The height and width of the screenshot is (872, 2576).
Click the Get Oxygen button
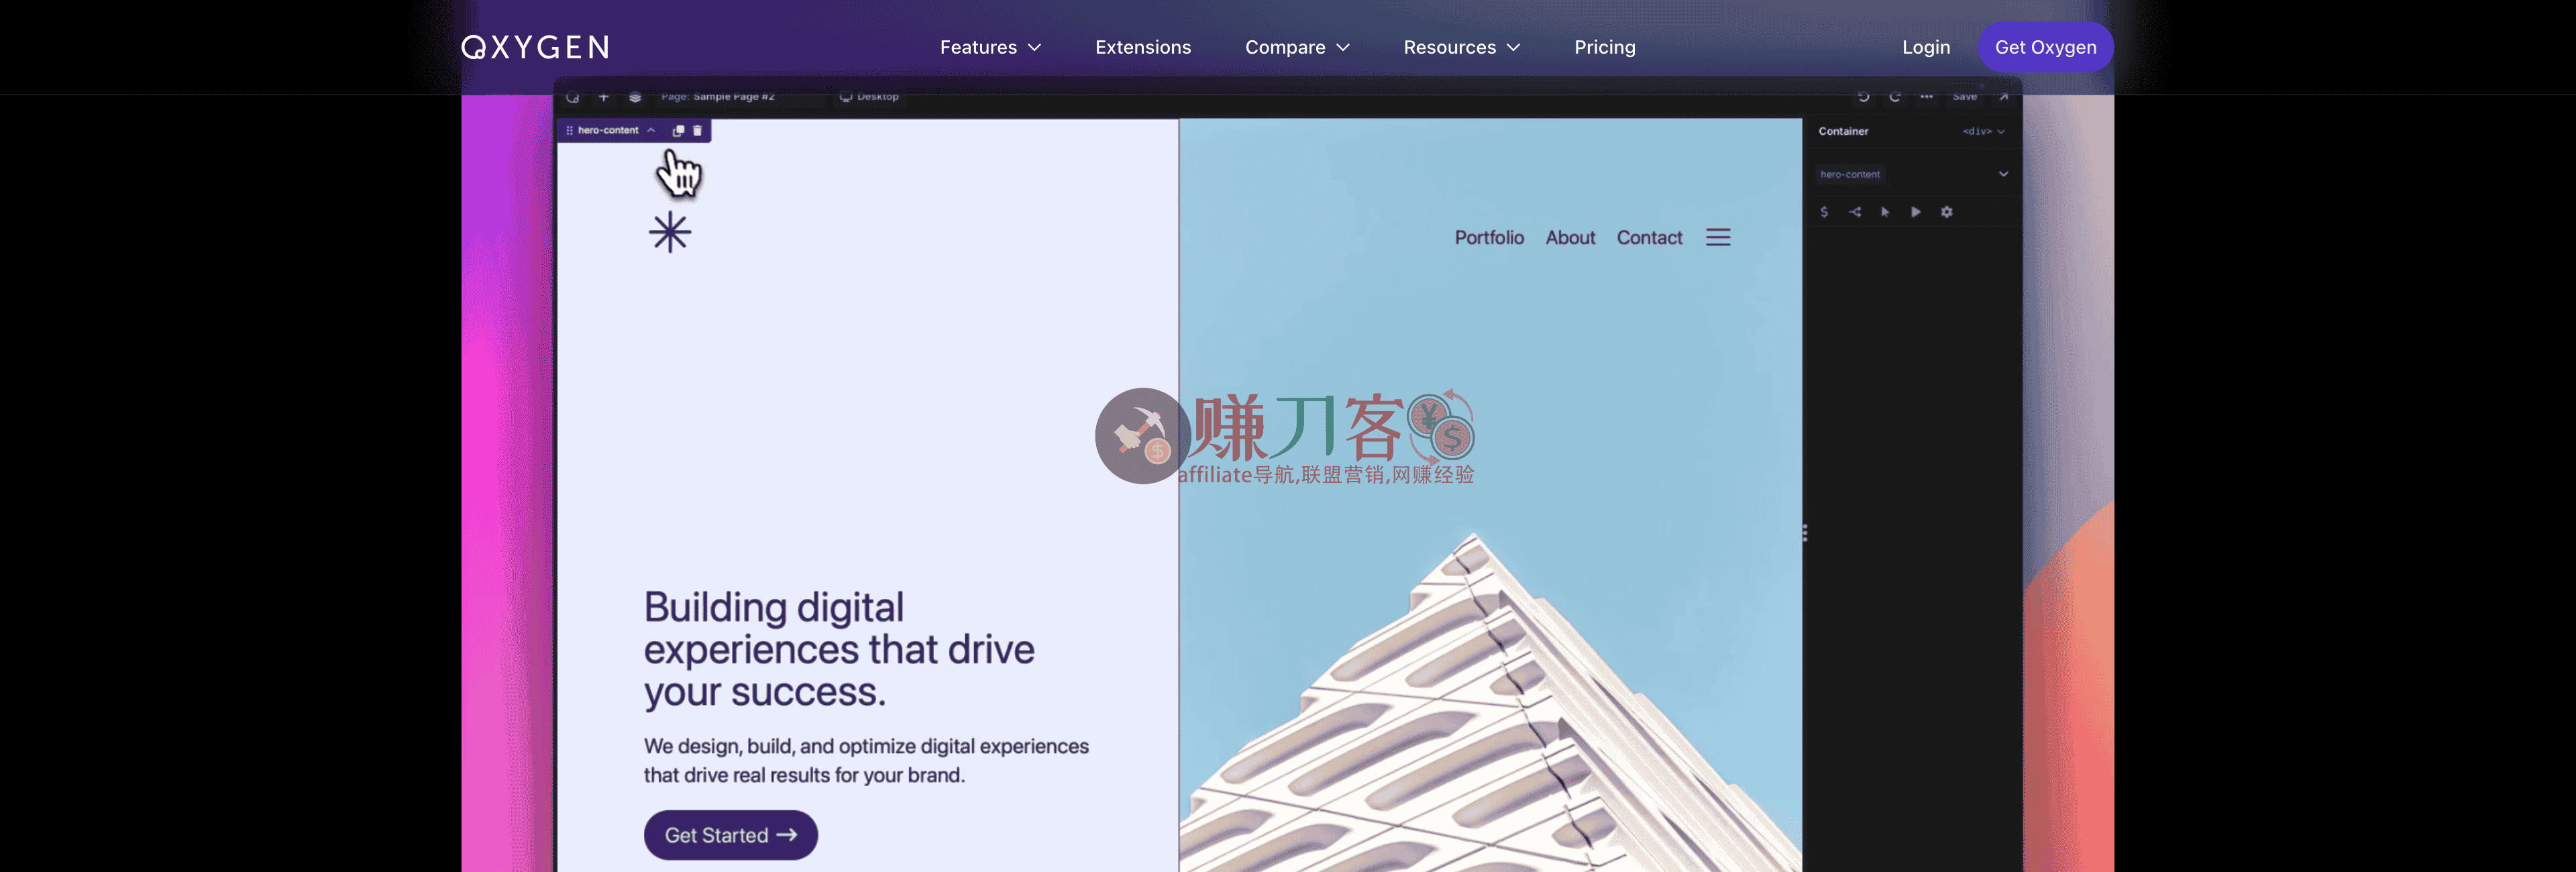point(2044,47)
